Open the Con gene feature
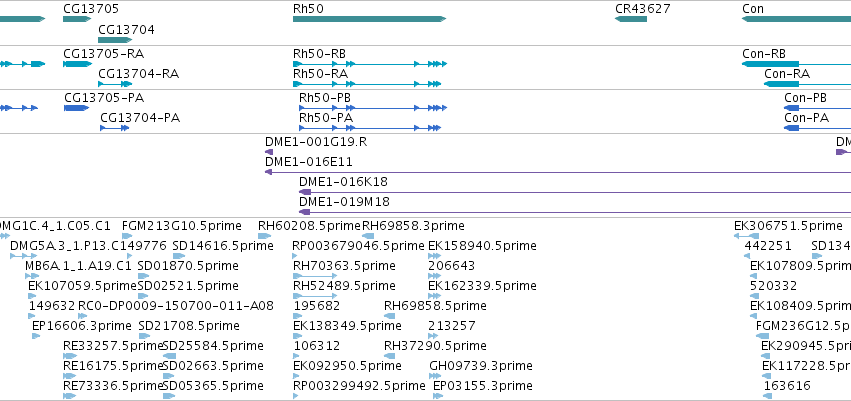Viewport: 851px width, 401px height. [796, 19]
